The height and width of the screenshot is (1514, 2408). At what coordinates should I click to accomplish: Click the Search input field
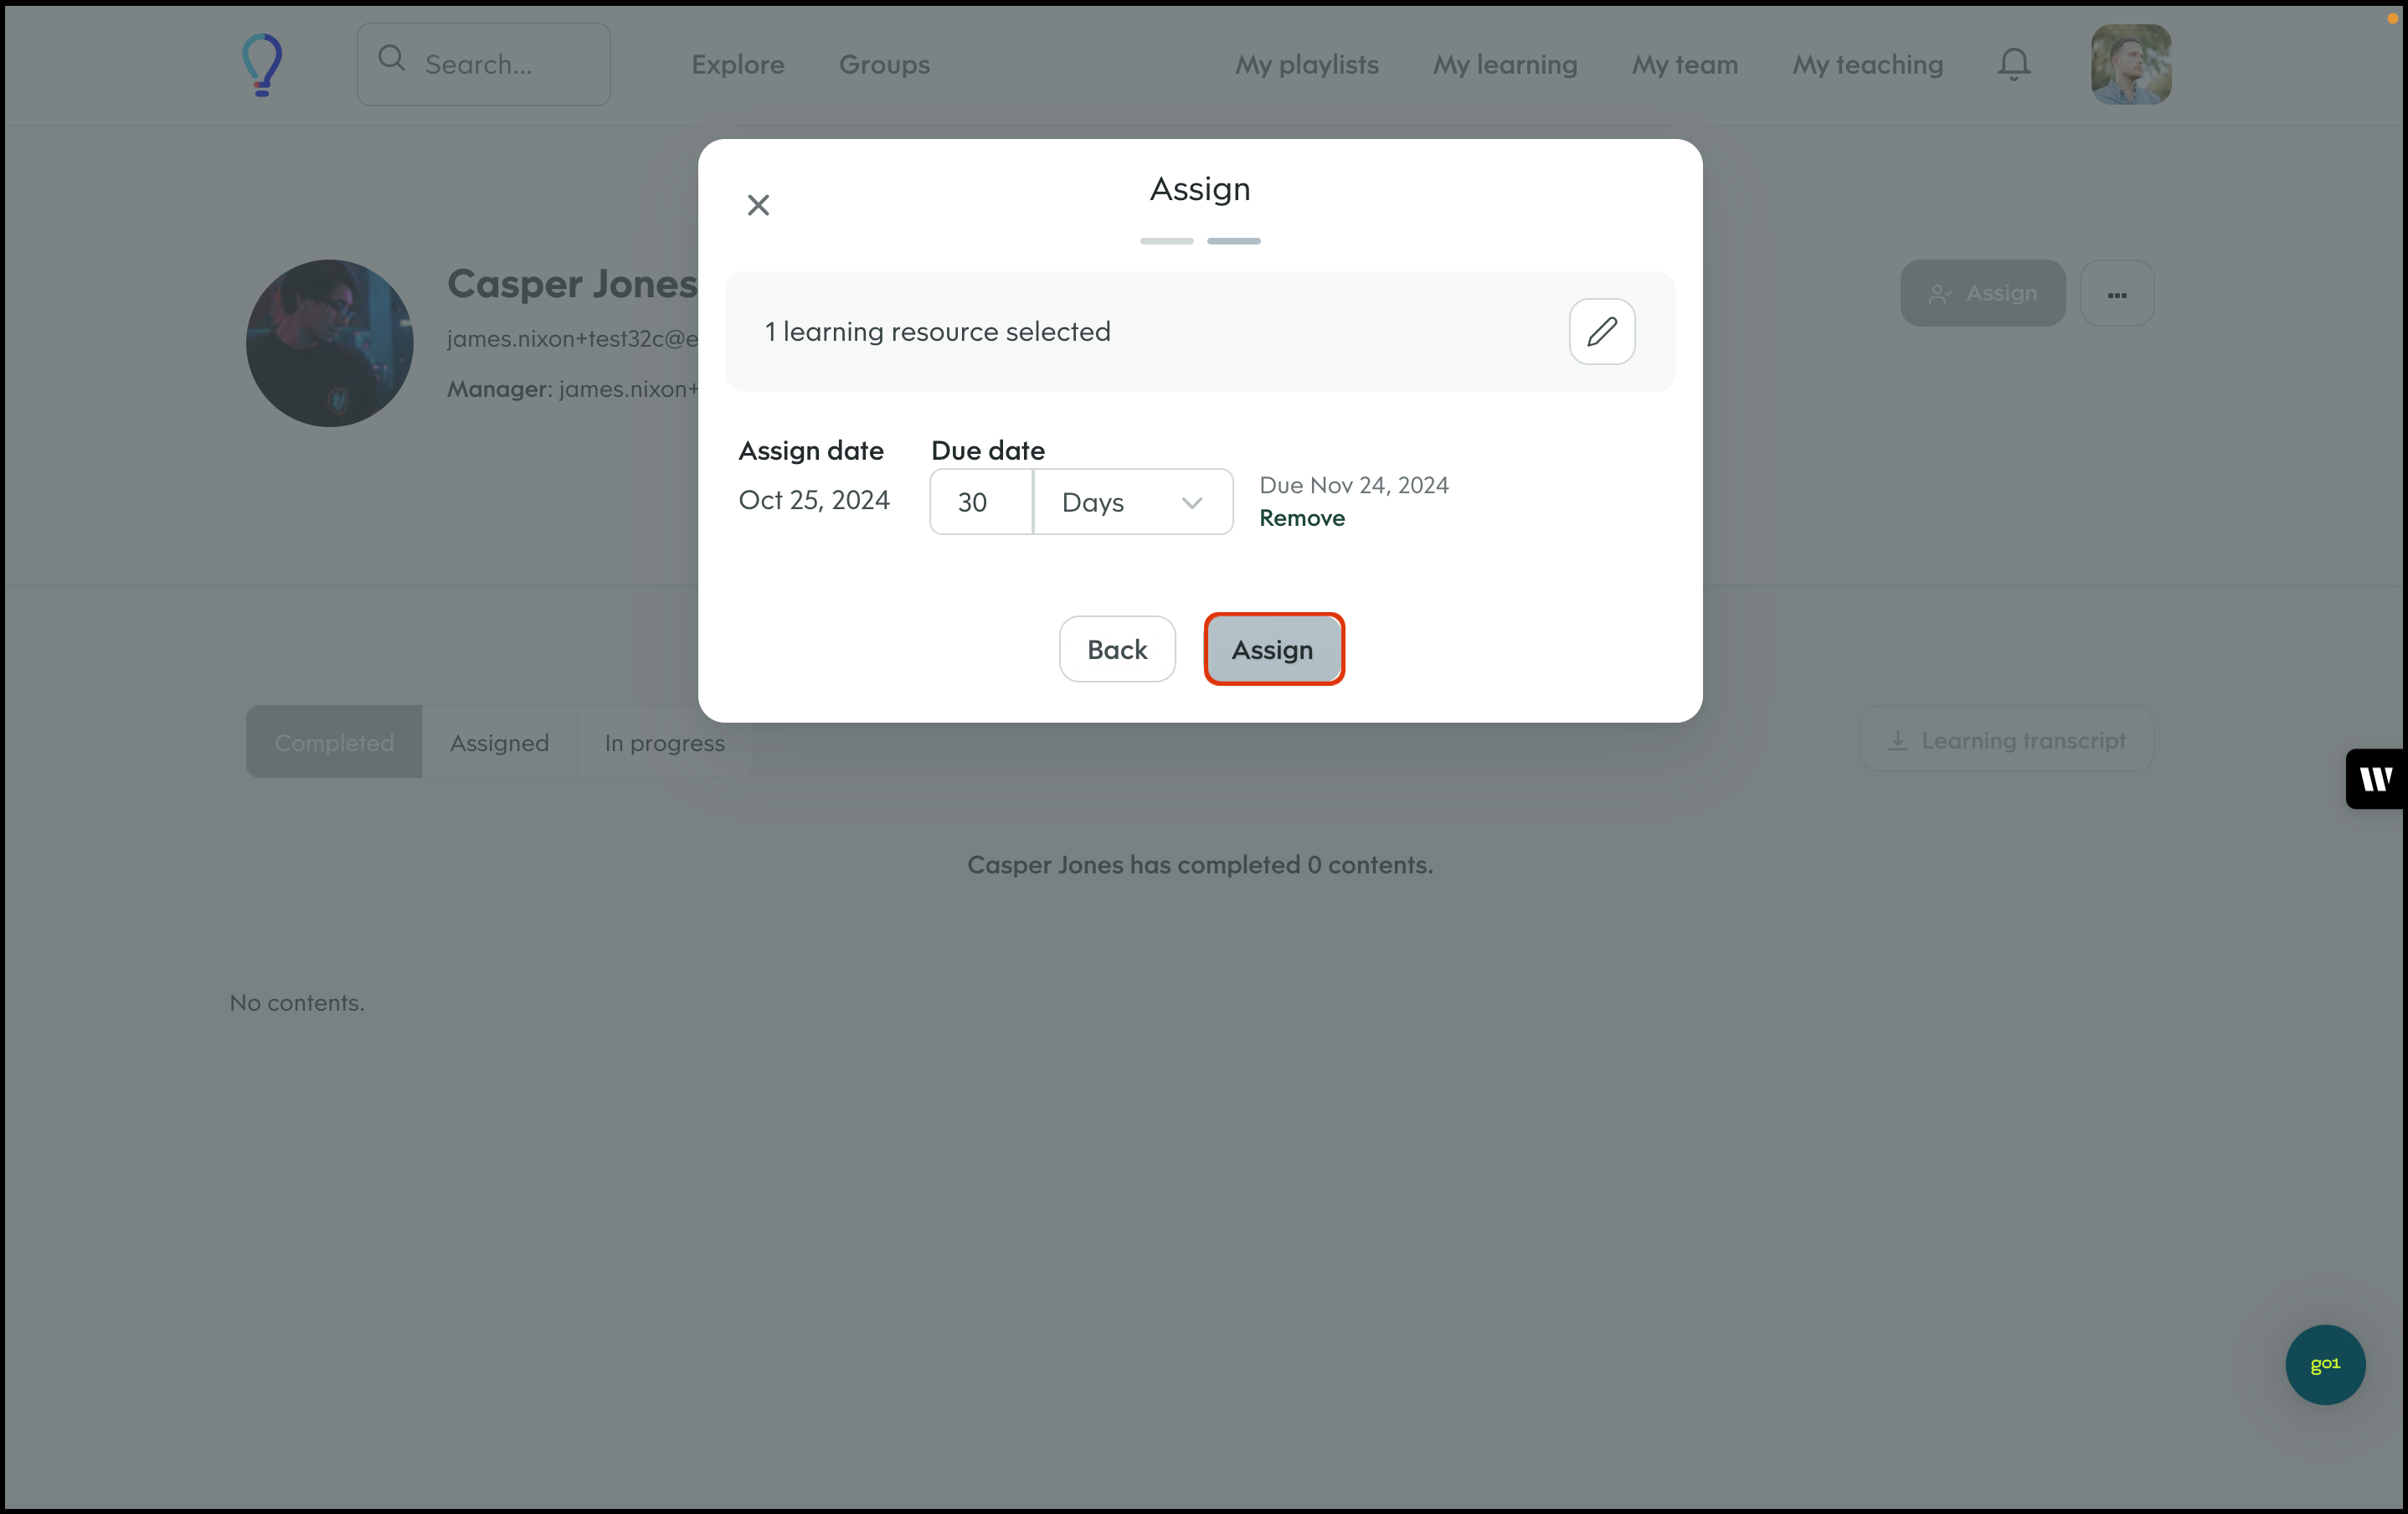(484, 64)
